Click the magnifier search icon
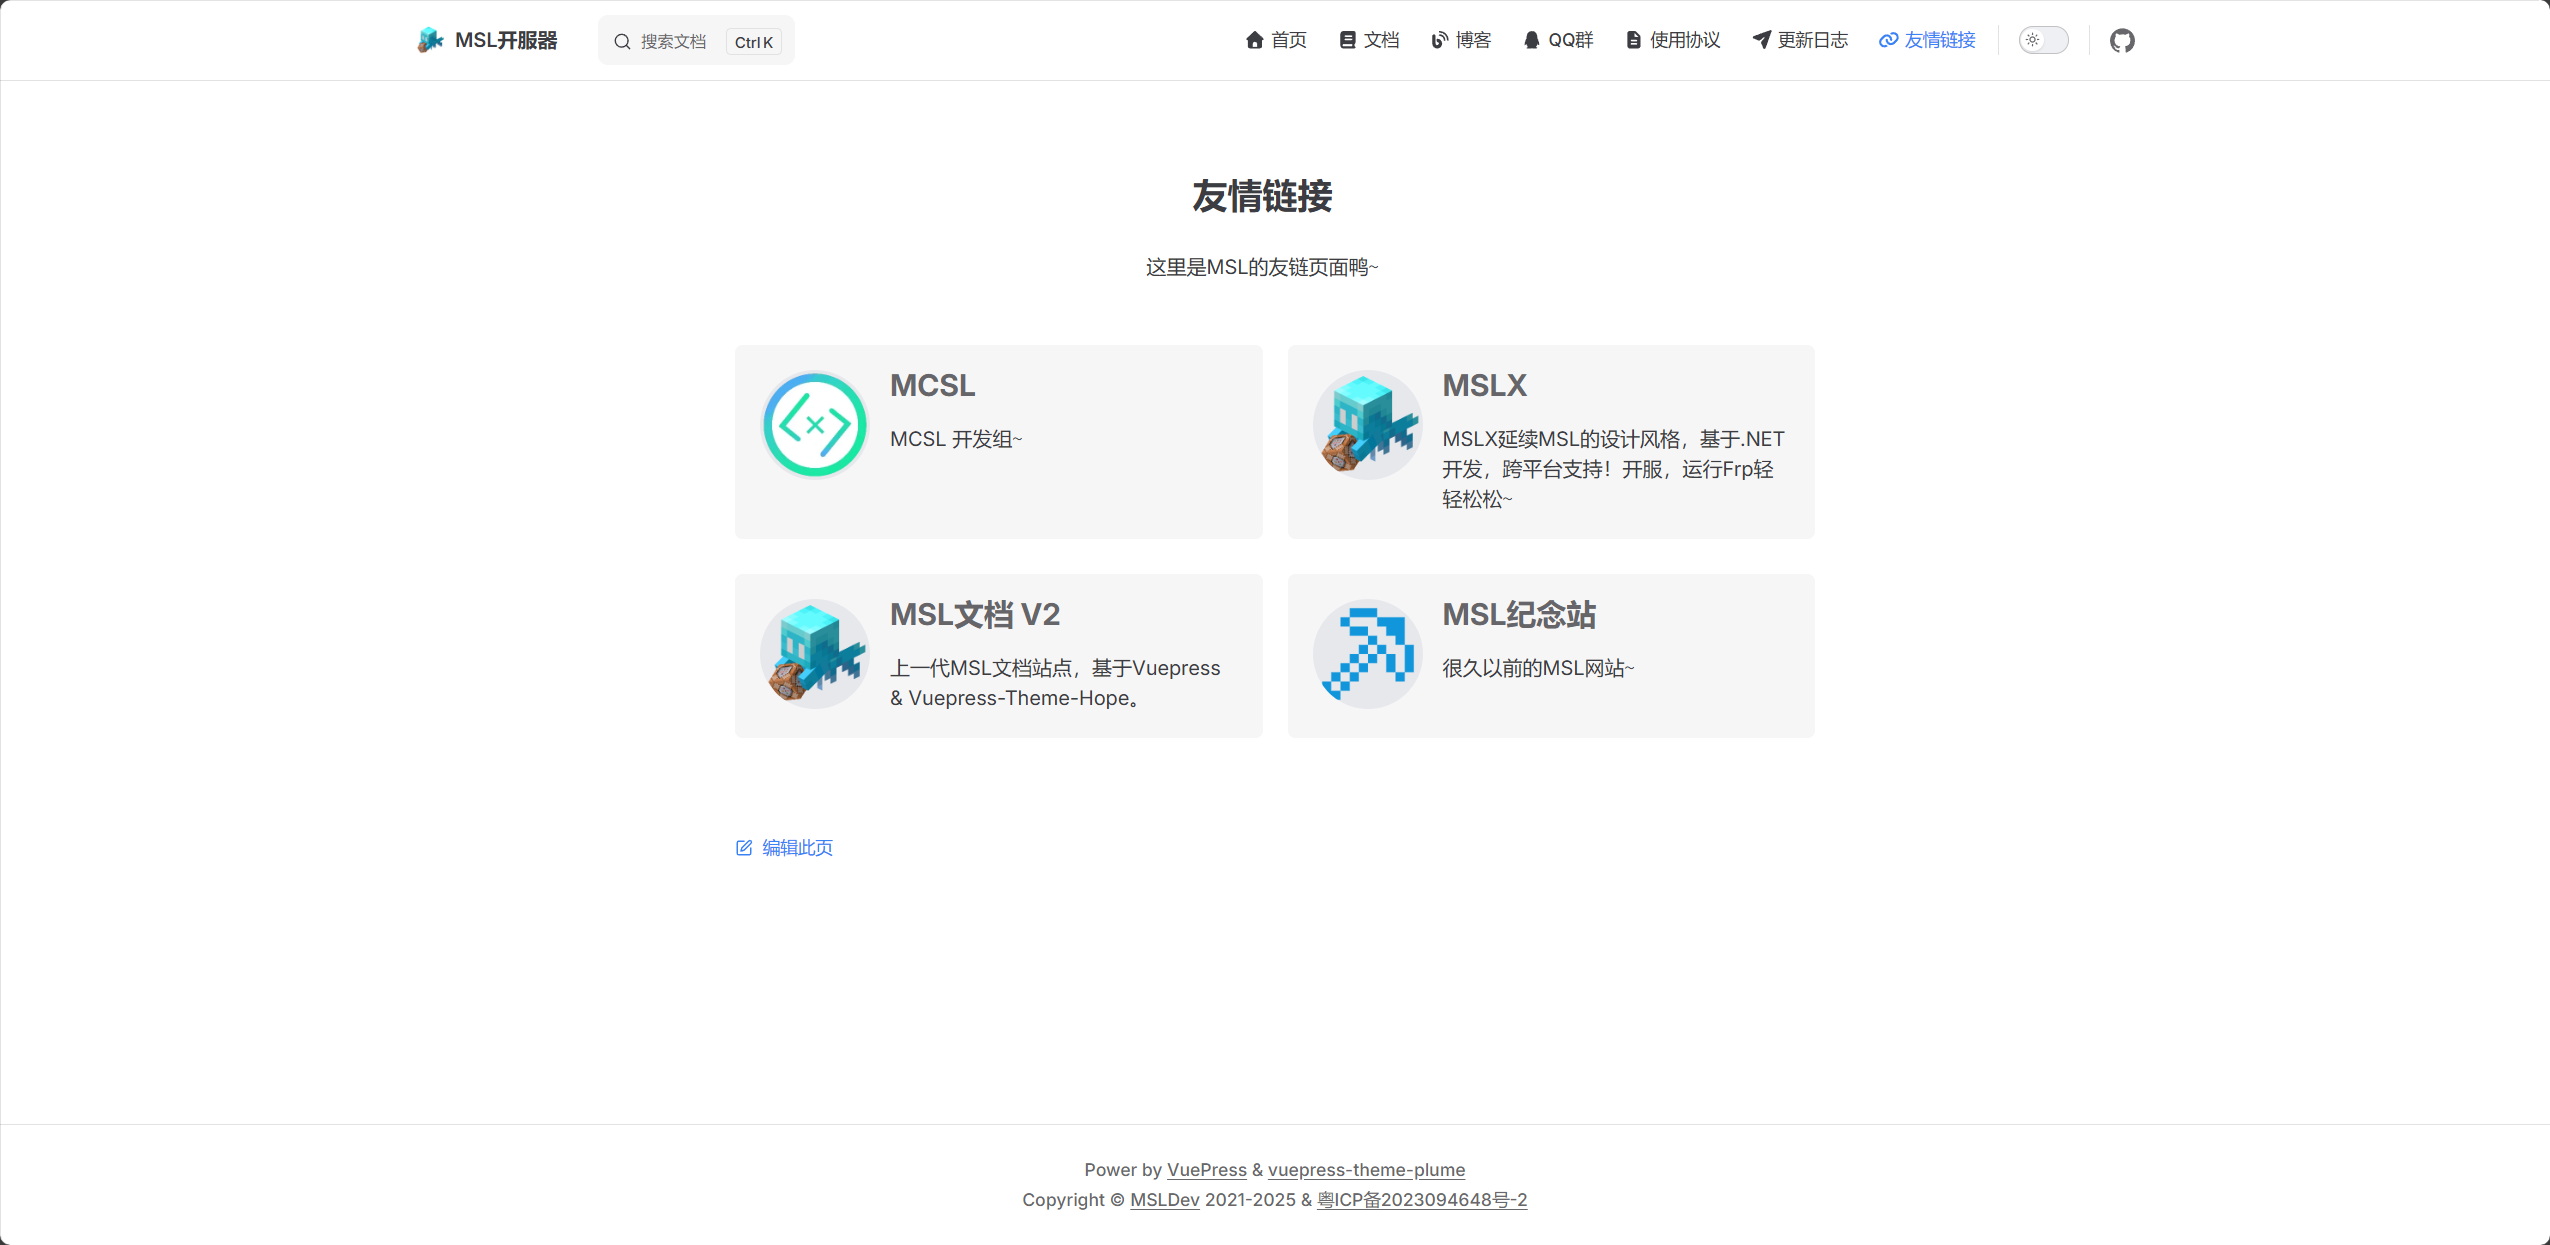 click(622, 41)
